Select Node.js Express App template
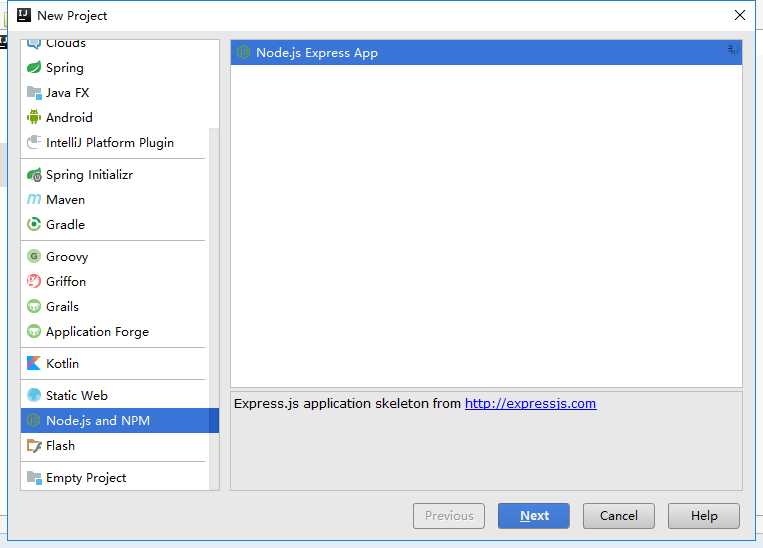The width and height of the screenshot is (763, 548). [486, 53]
